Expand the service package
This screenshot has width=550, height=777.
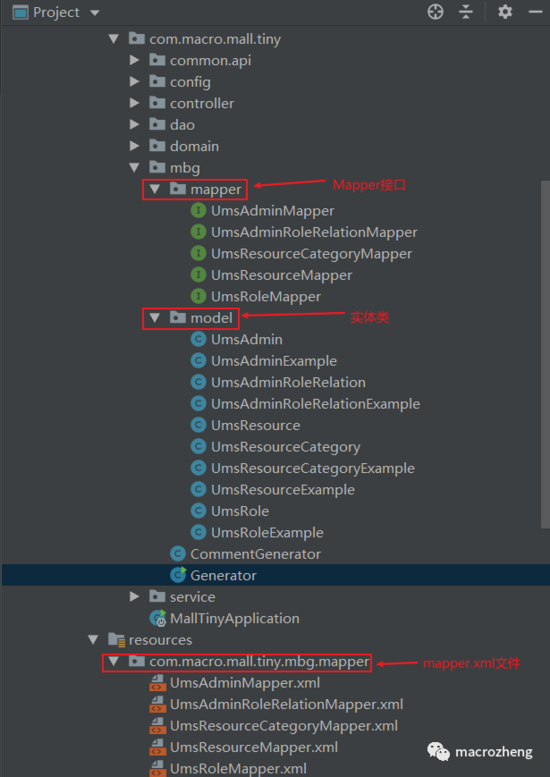(134, 597)
